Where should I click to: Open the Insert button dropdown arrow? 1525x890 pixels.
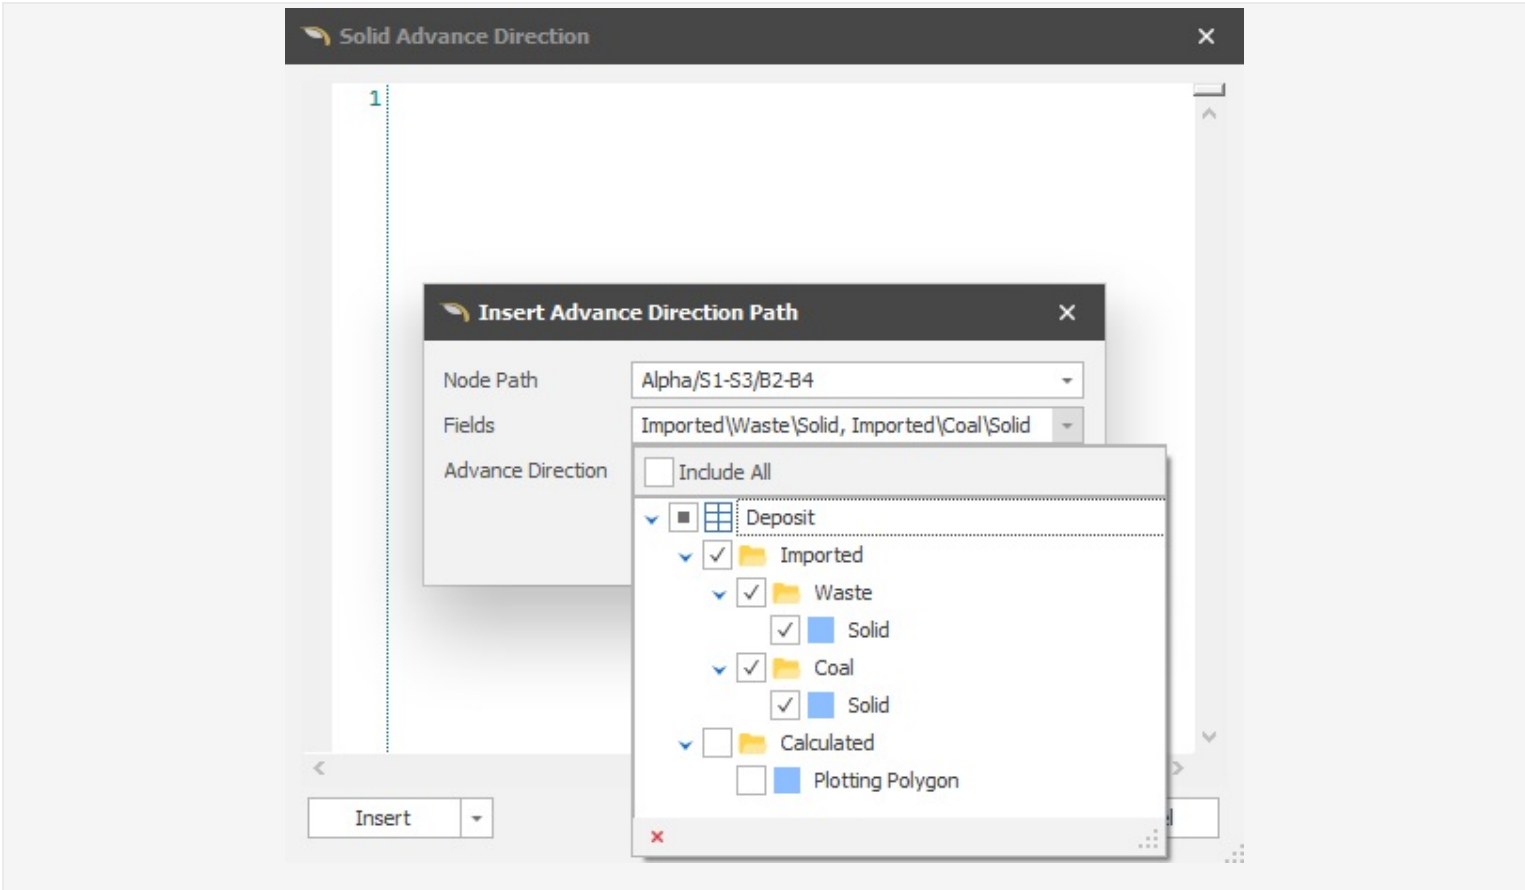477,818
